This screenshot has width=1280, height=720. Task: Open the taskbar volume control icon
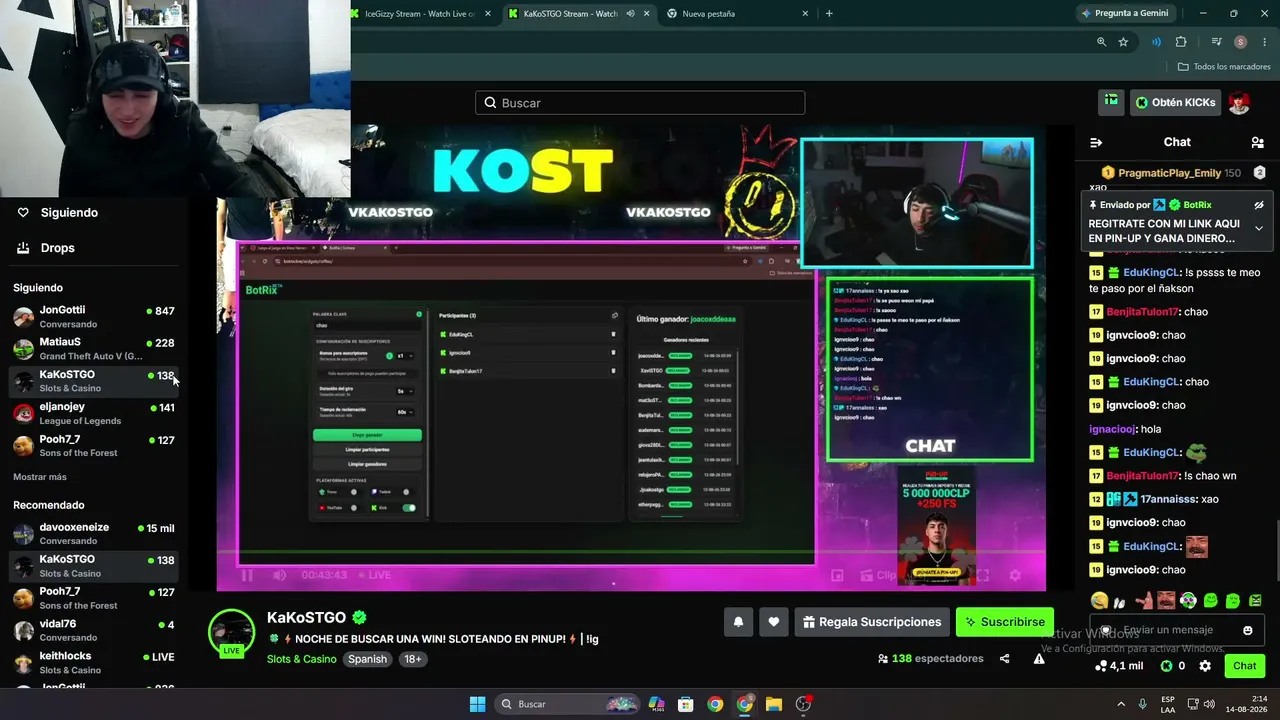click(x=1209, y=704)
